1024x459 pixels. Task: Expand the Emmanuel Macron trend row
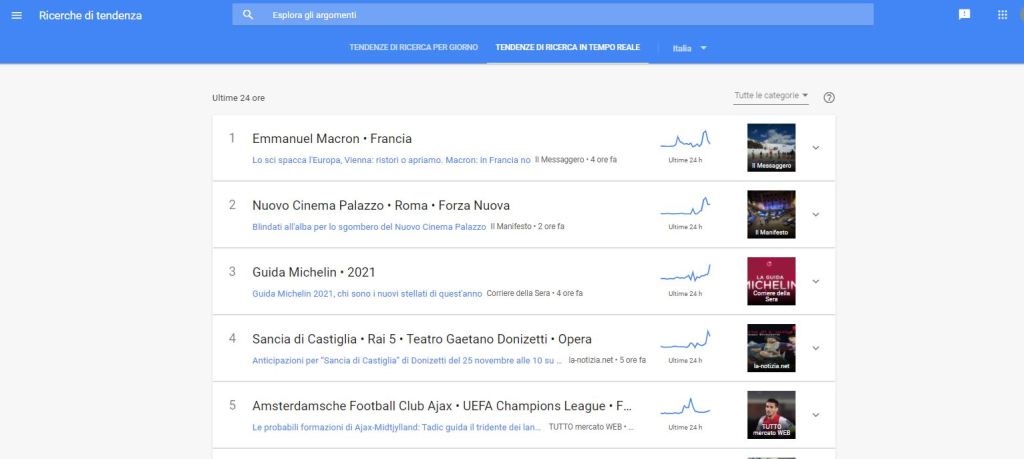click(x=815, y=148)
